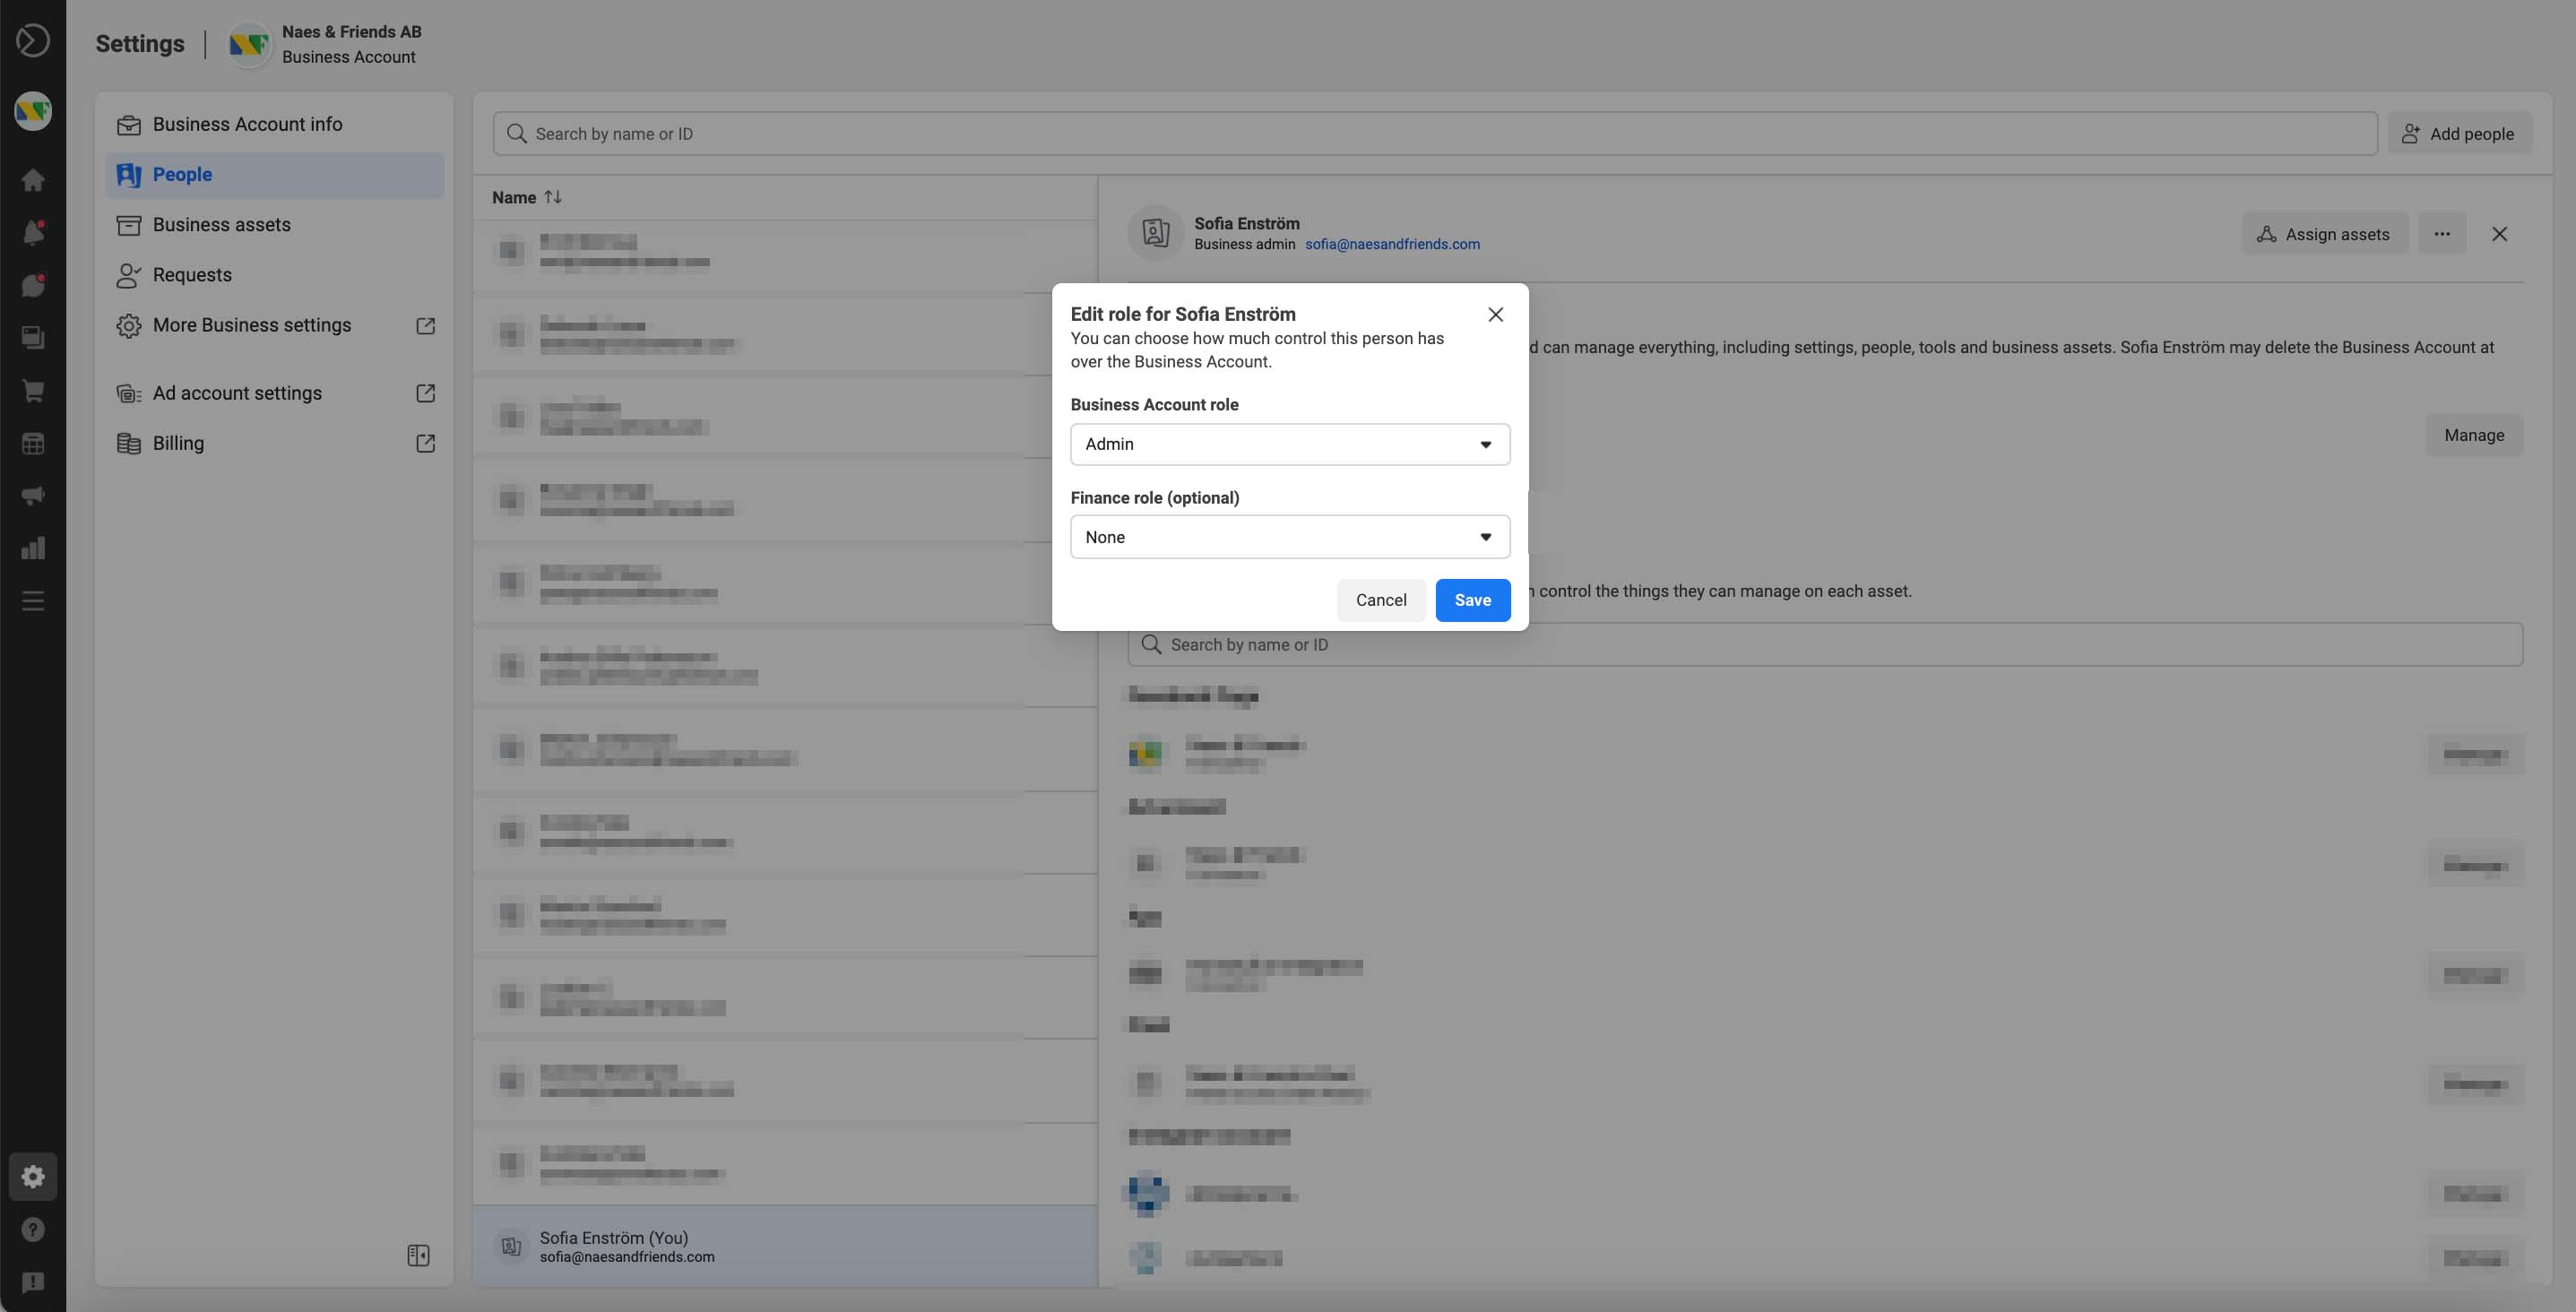Open external link icon beside Ad account settings
This screenshot has width=2576, height=1312.
(425, 393)
